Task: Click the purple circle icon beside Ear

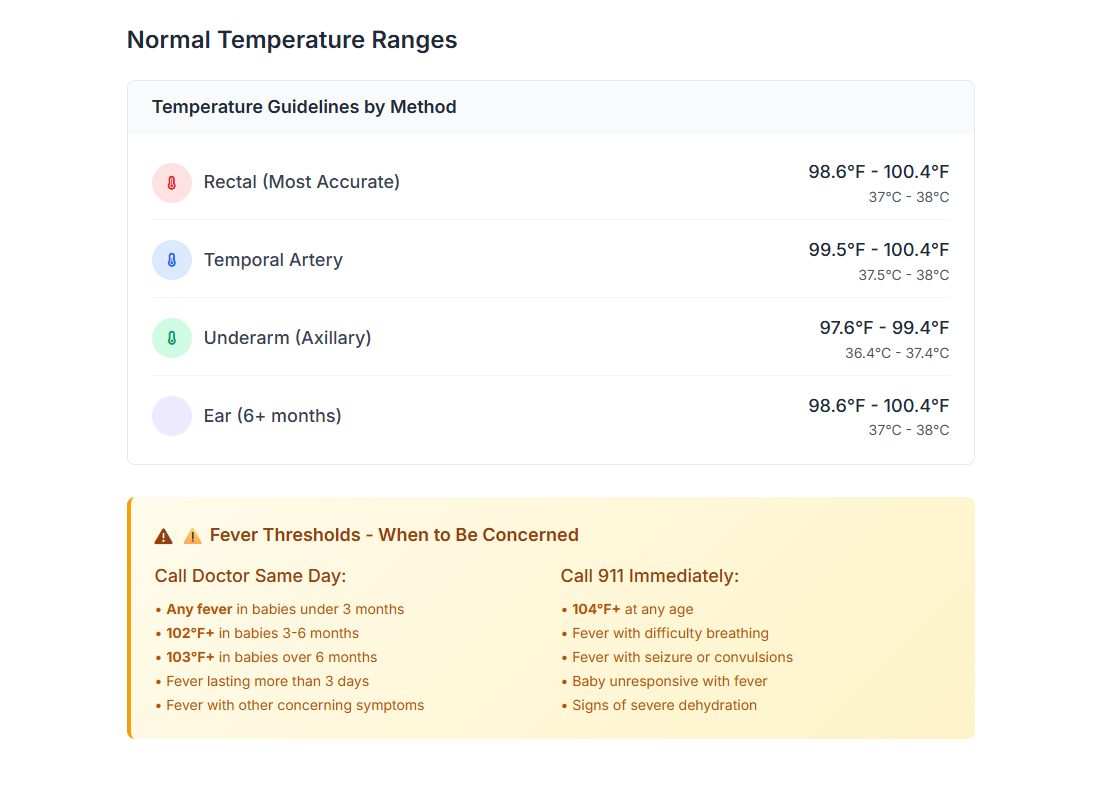Action: point(172,416)
